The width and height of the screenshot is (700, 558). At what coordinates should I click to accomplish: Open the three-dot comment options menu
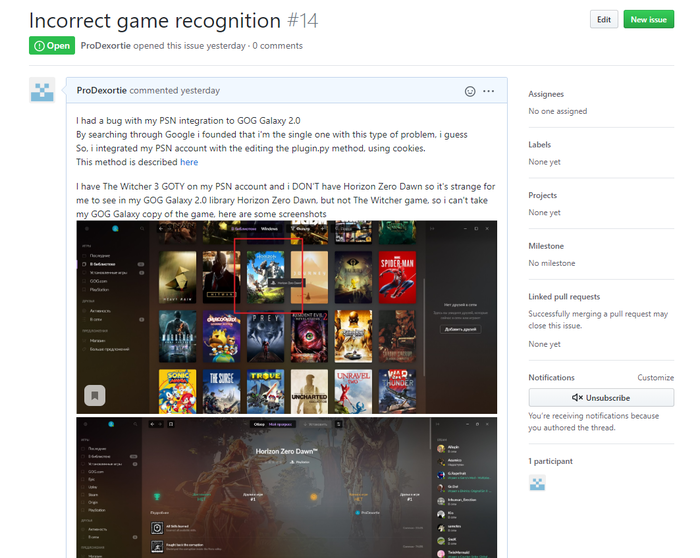pyautogui.click(x=489, y=91)
